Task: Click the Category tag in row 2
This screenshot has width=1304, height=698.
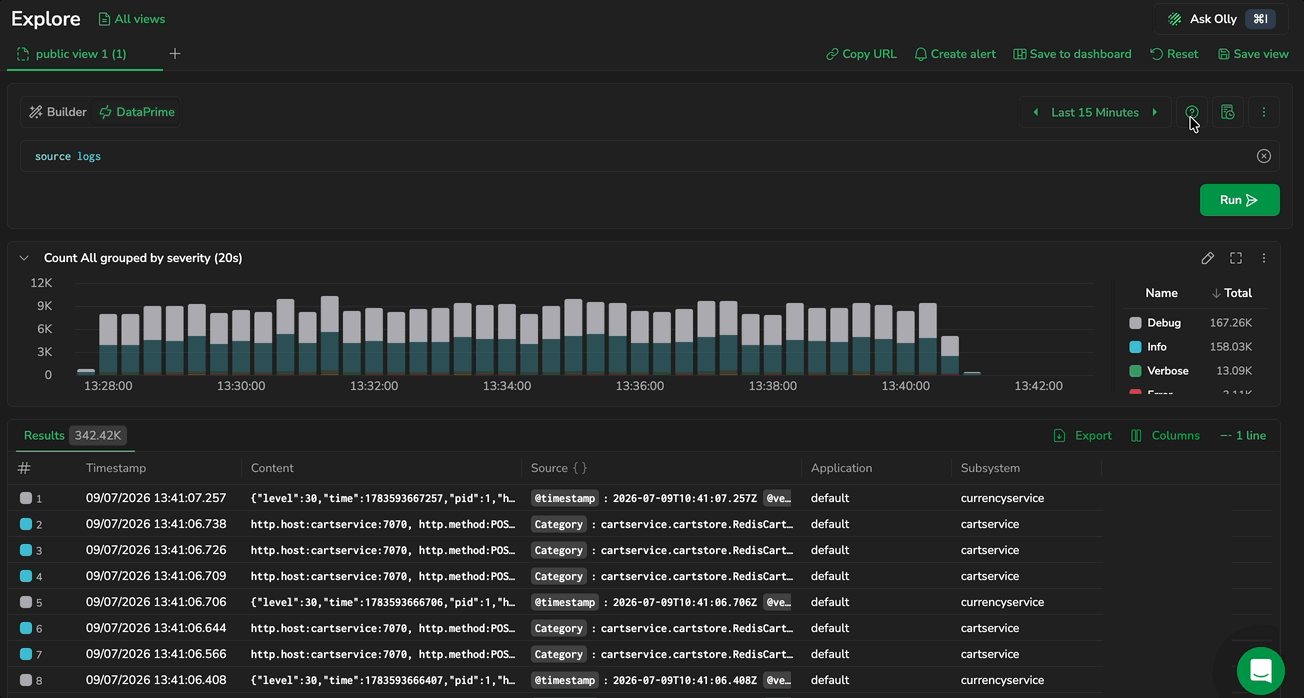Action: pyautogui.click(x=559, y=524)
